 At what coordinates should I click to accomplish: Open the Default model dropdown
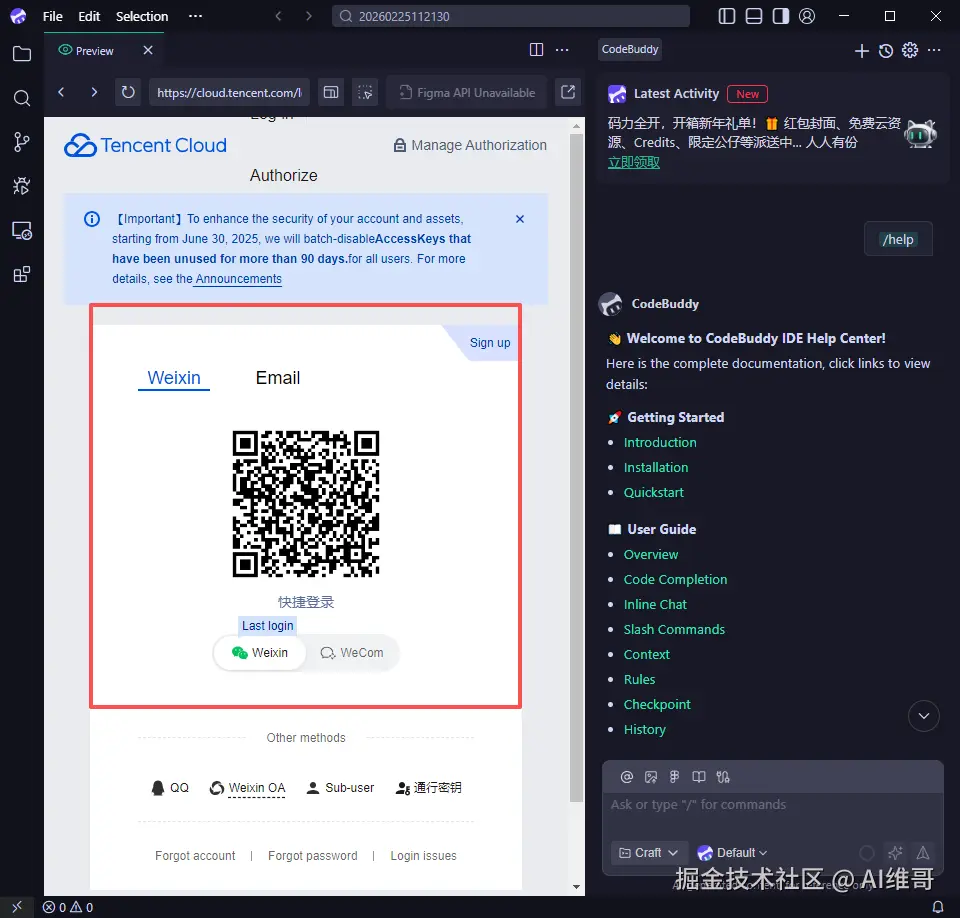click(732, 852)
